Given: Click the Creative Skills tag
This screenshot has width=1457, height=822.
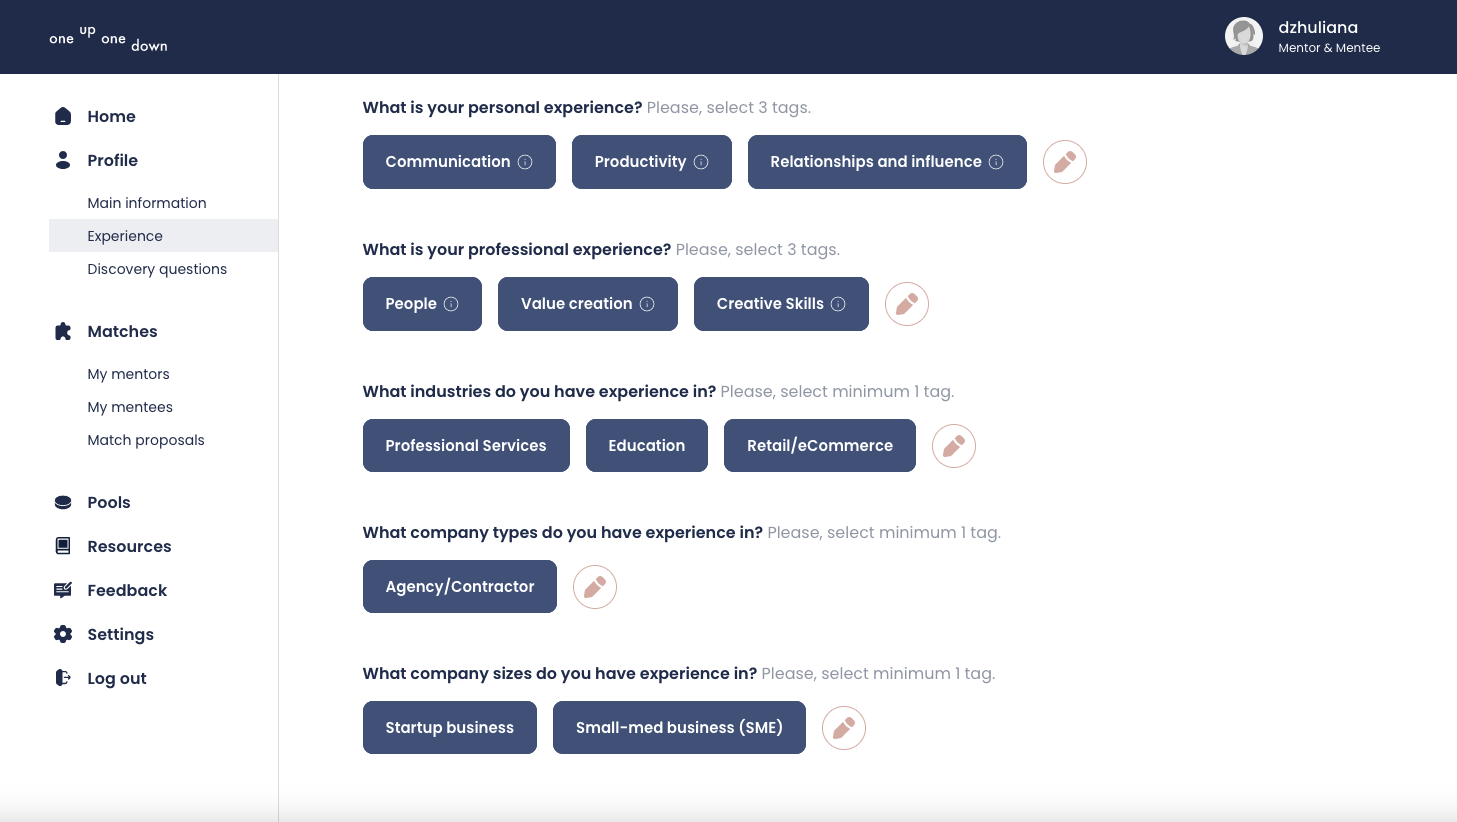Looking at the screenshot, I should [781, 304].
